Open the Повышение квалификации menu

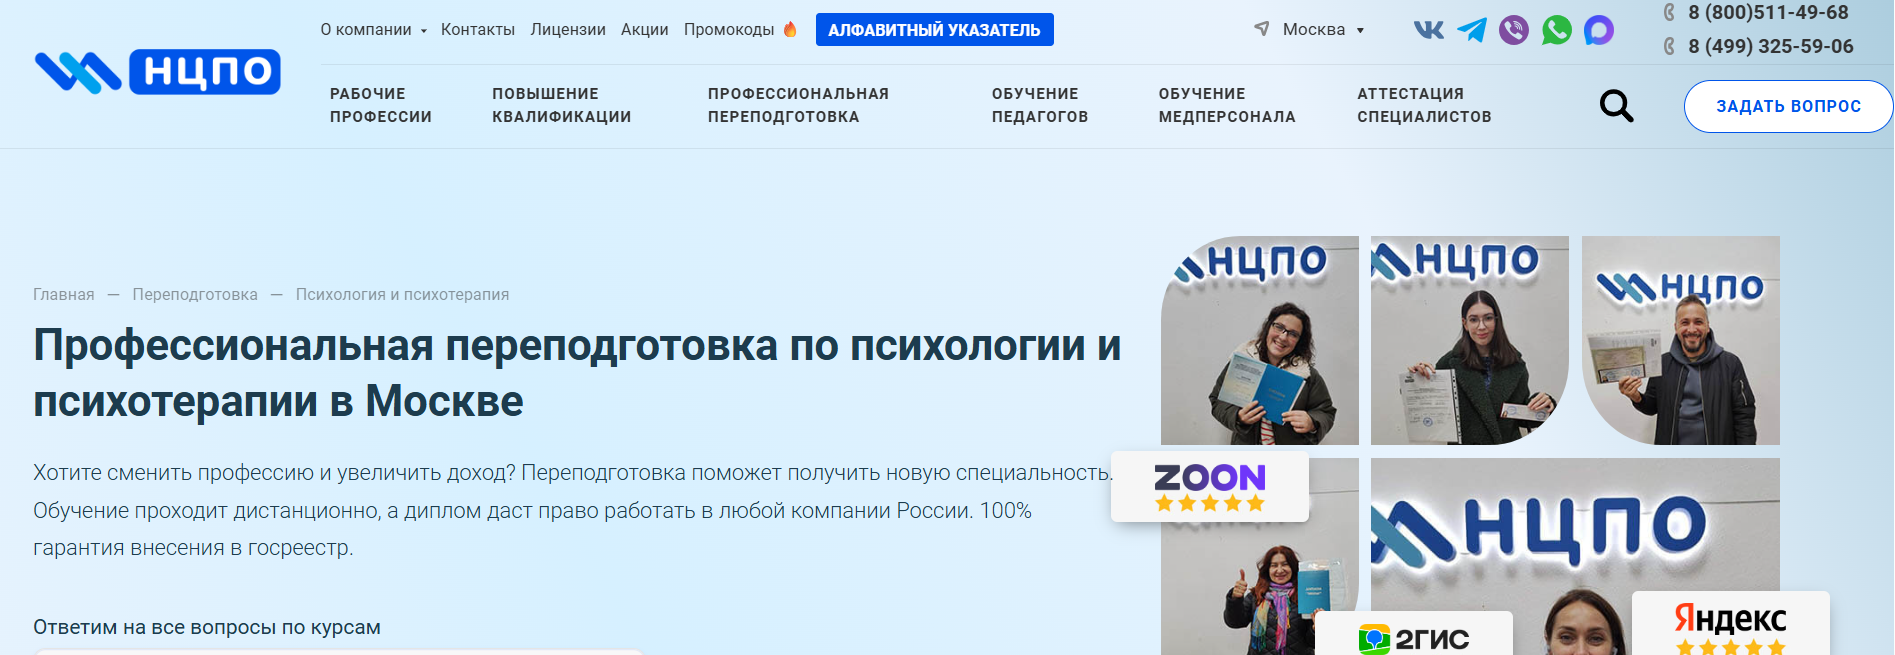(x=561, y=105)
